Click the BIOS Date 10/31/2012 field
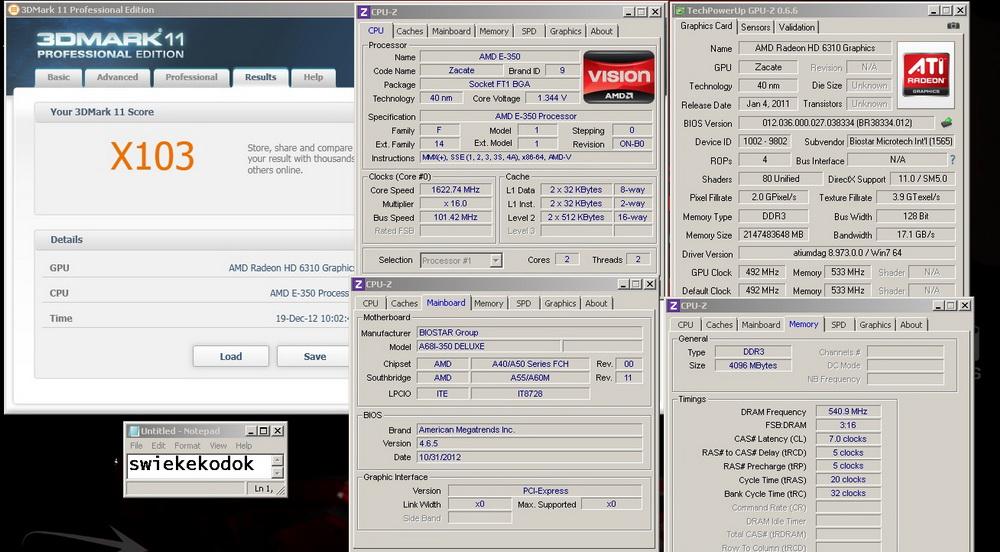Screen dimensions: 1000x552 tap(529, 457)
